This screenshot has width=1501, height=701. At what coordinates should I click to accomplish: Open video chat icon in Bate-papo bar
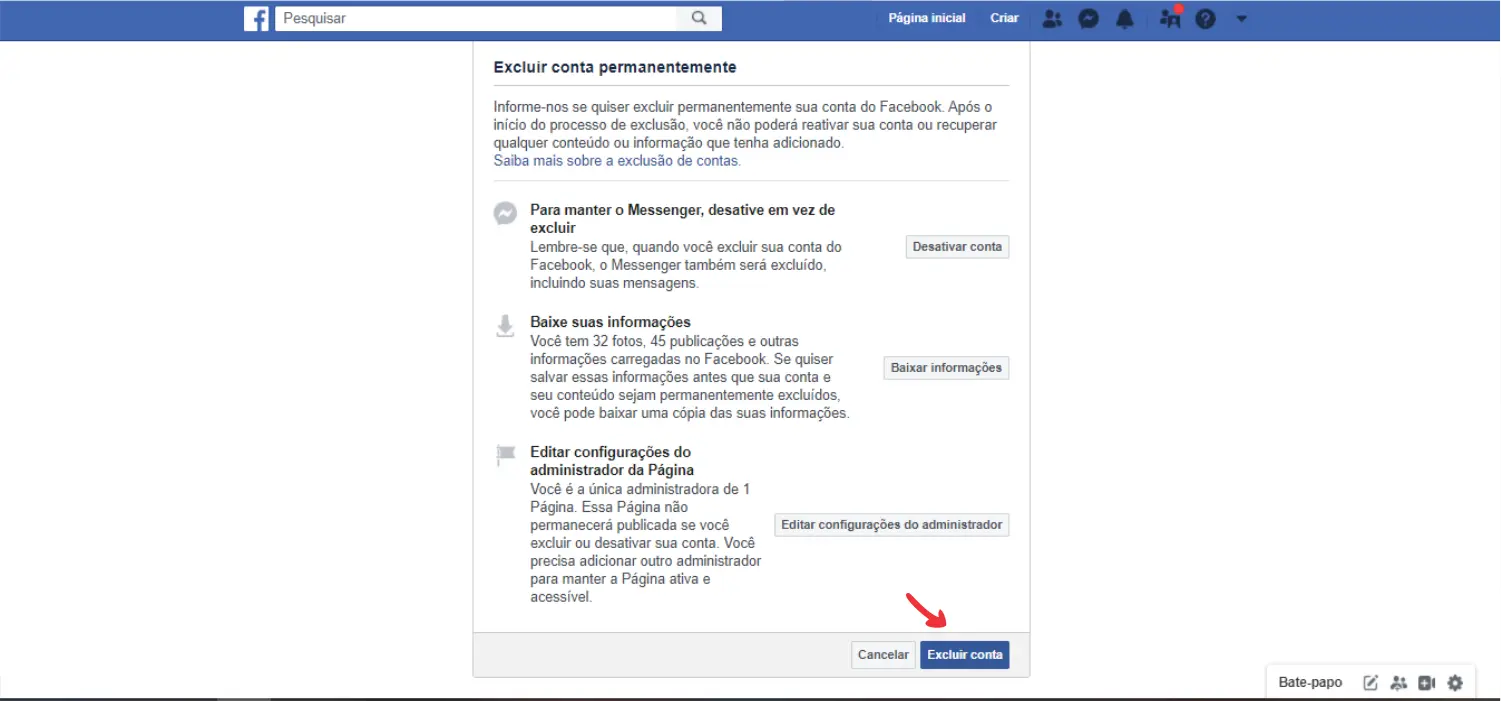(1426, 682)
